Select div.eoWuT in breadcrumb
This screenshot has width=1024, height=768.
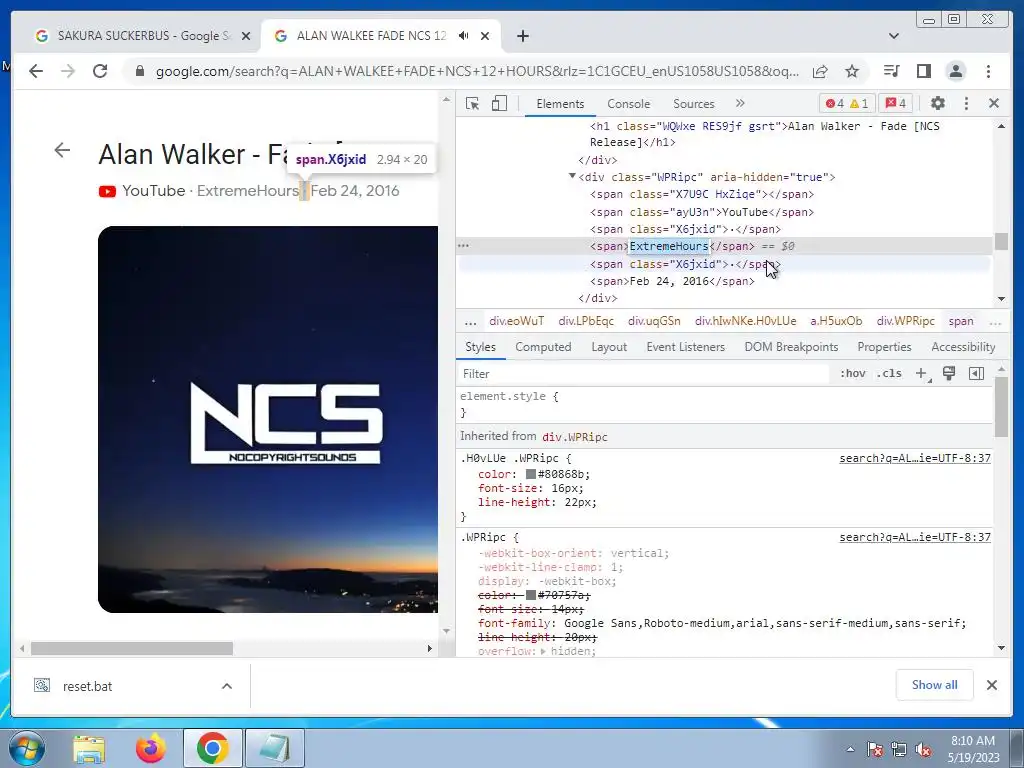[517, 321]
